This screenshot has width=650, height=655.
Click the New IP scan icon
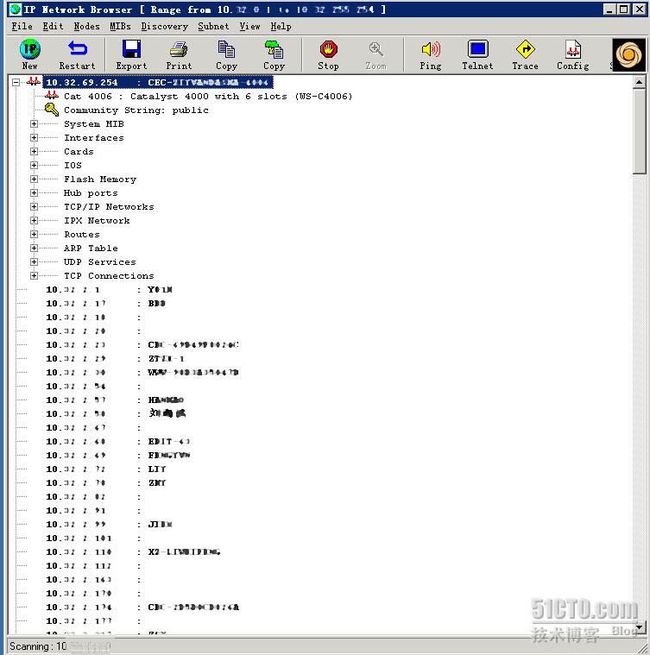point(30,50)
